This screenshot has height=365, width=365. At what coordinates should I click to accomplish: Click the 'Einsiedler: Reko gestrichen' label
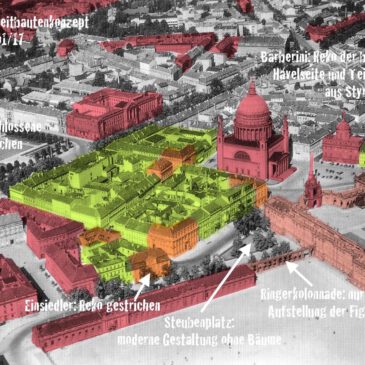[x=92, y=306]
